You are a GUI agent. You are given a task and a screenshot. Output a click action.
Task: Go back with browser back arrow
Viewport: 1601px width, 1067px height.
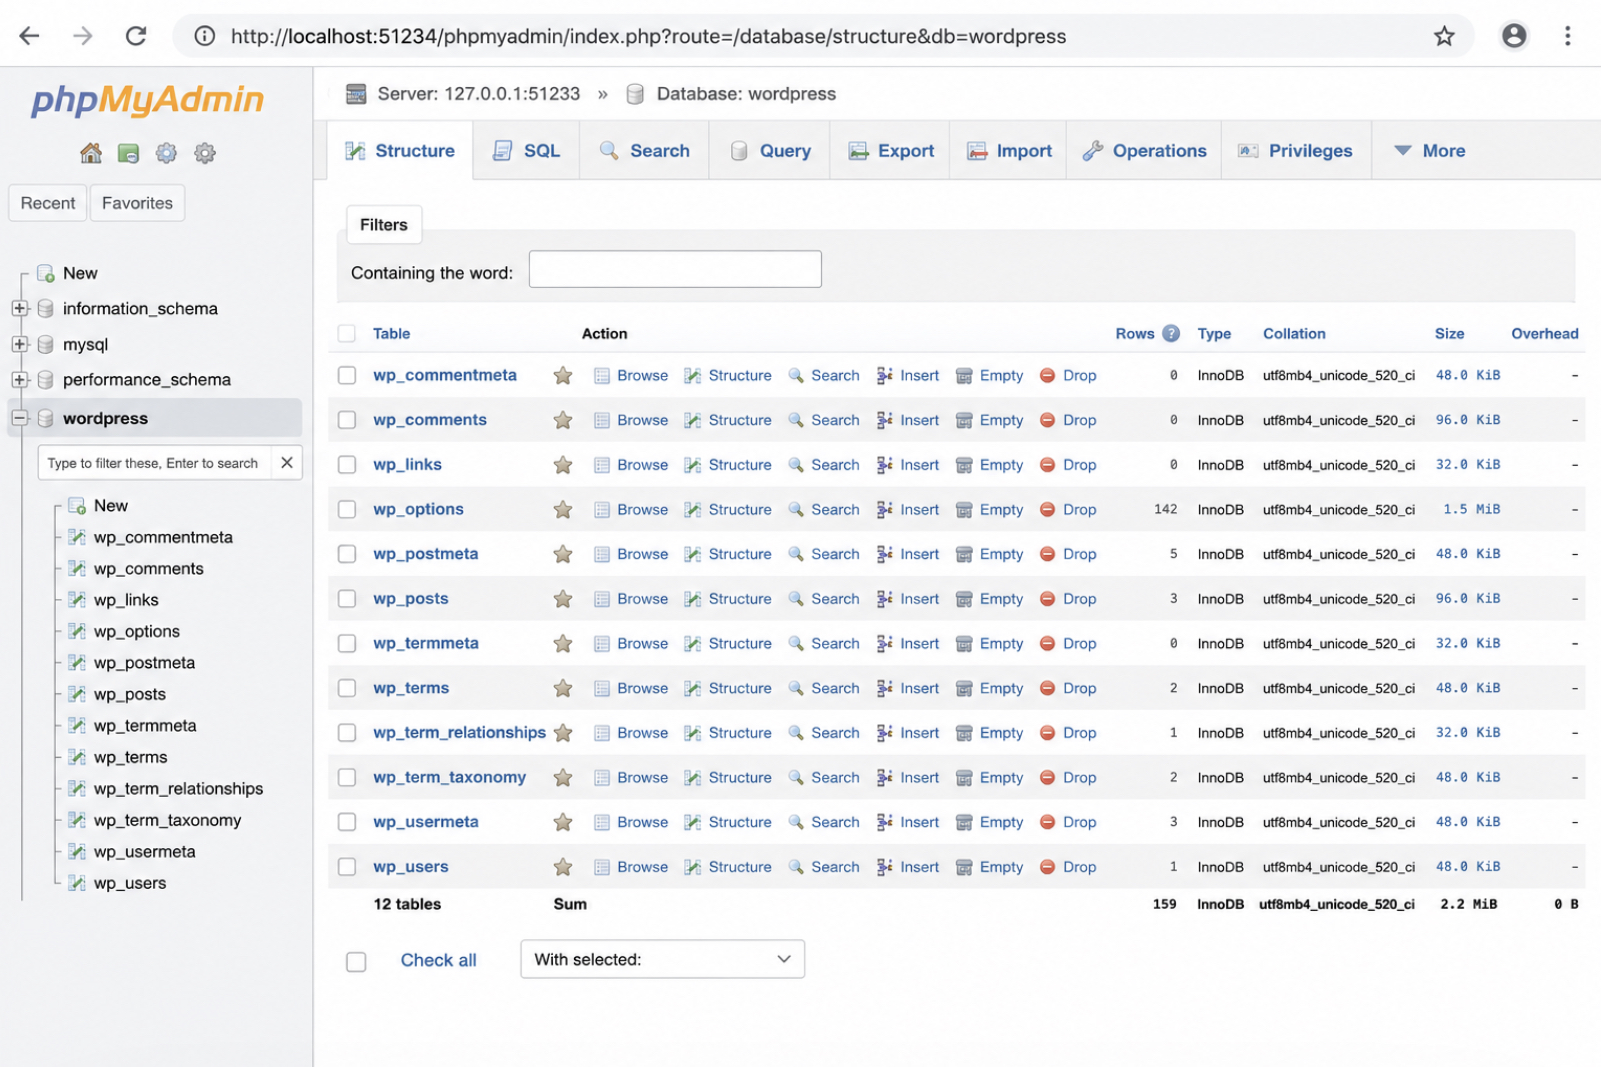[x=30, y=36]
